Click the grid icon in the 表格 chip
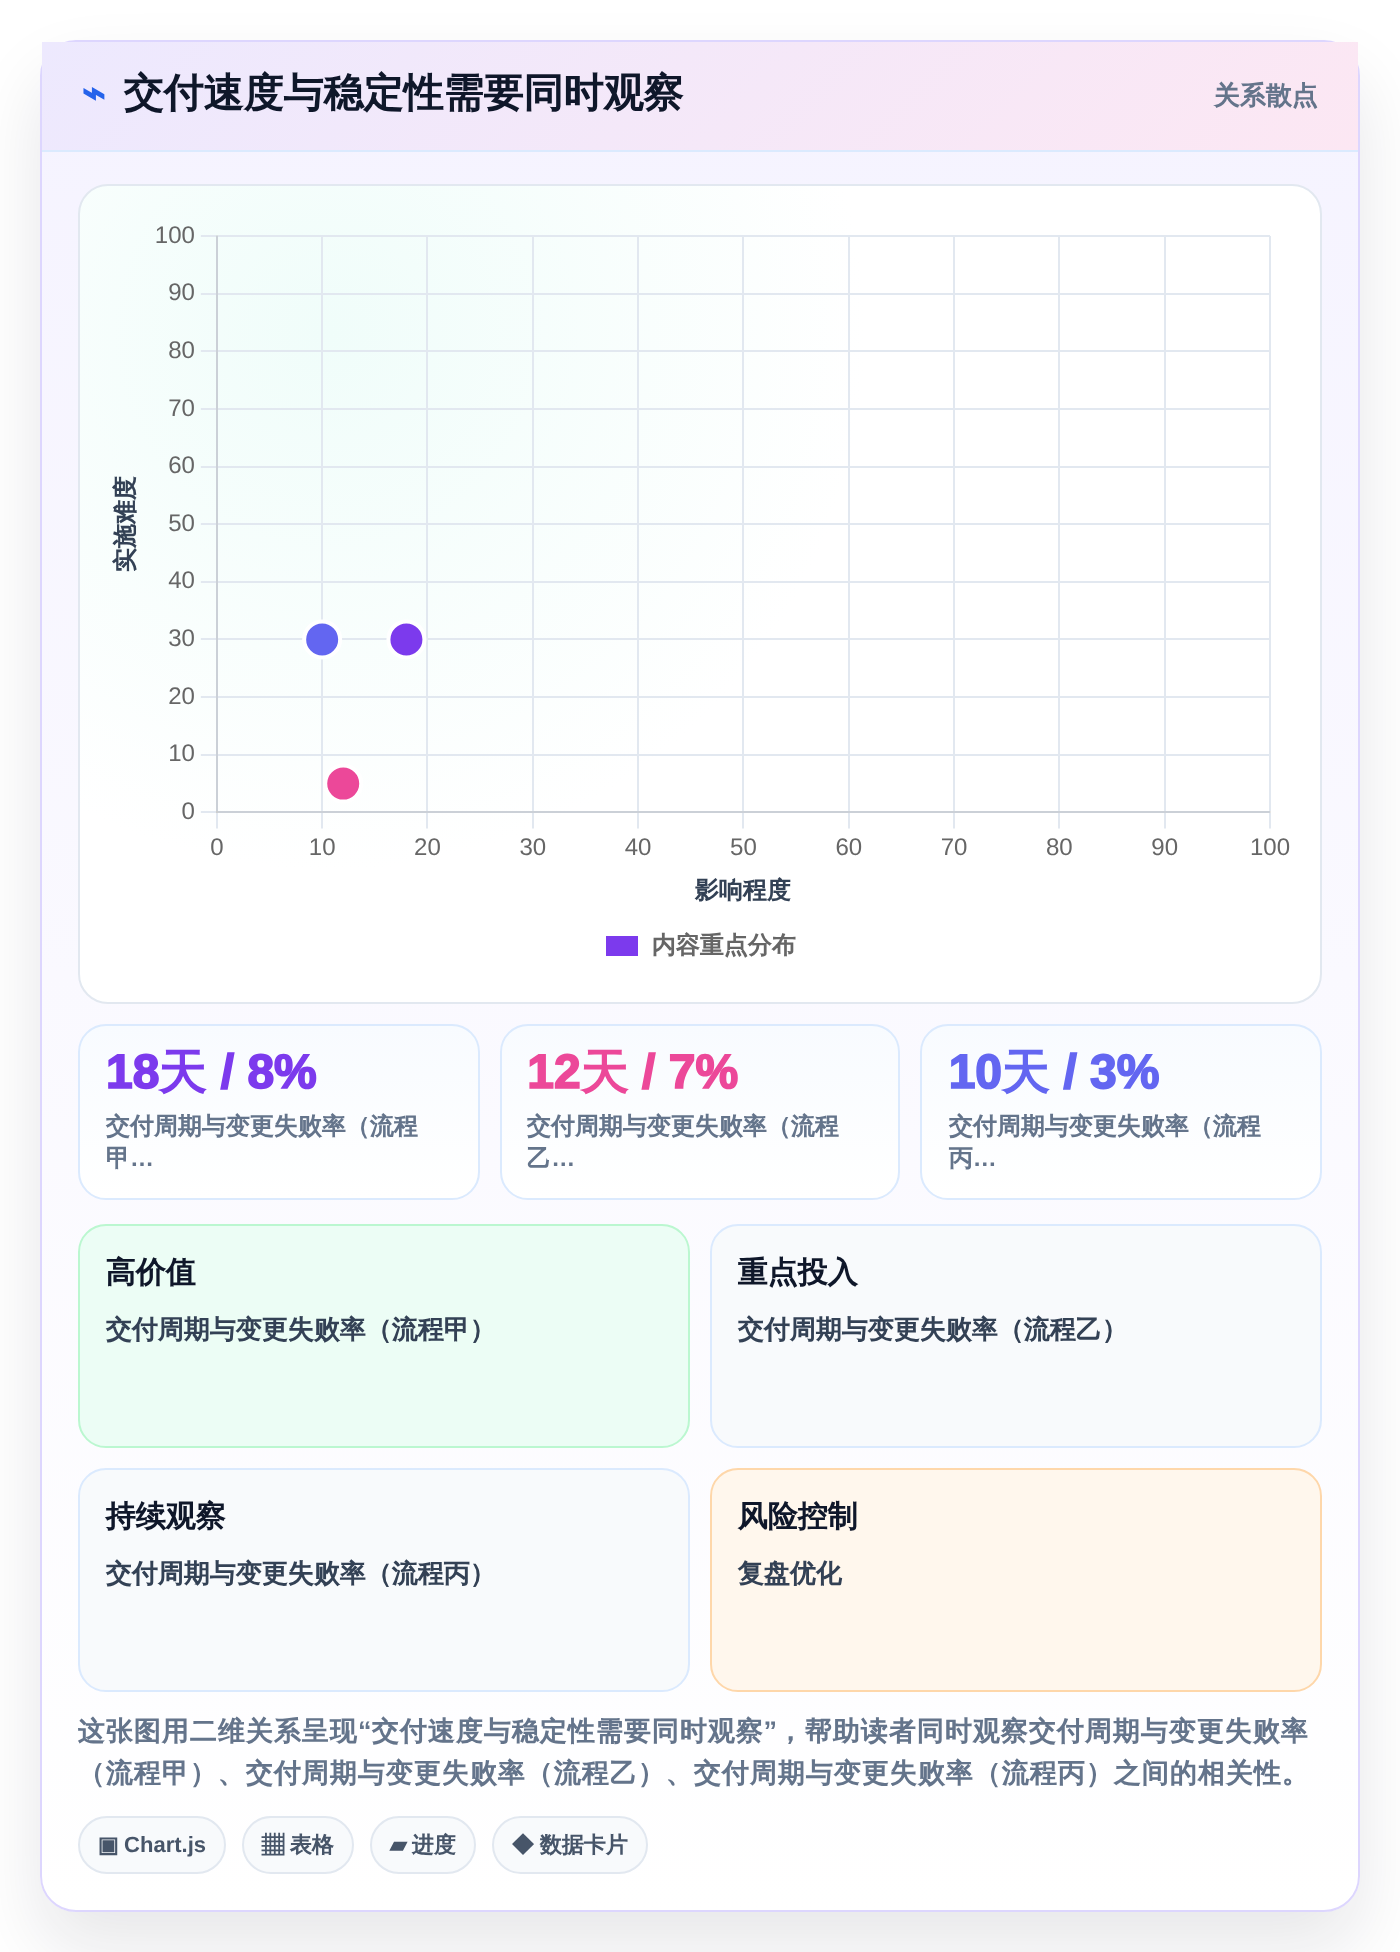Screen dimensions: 1400x1952 (x=273, y=1845)
